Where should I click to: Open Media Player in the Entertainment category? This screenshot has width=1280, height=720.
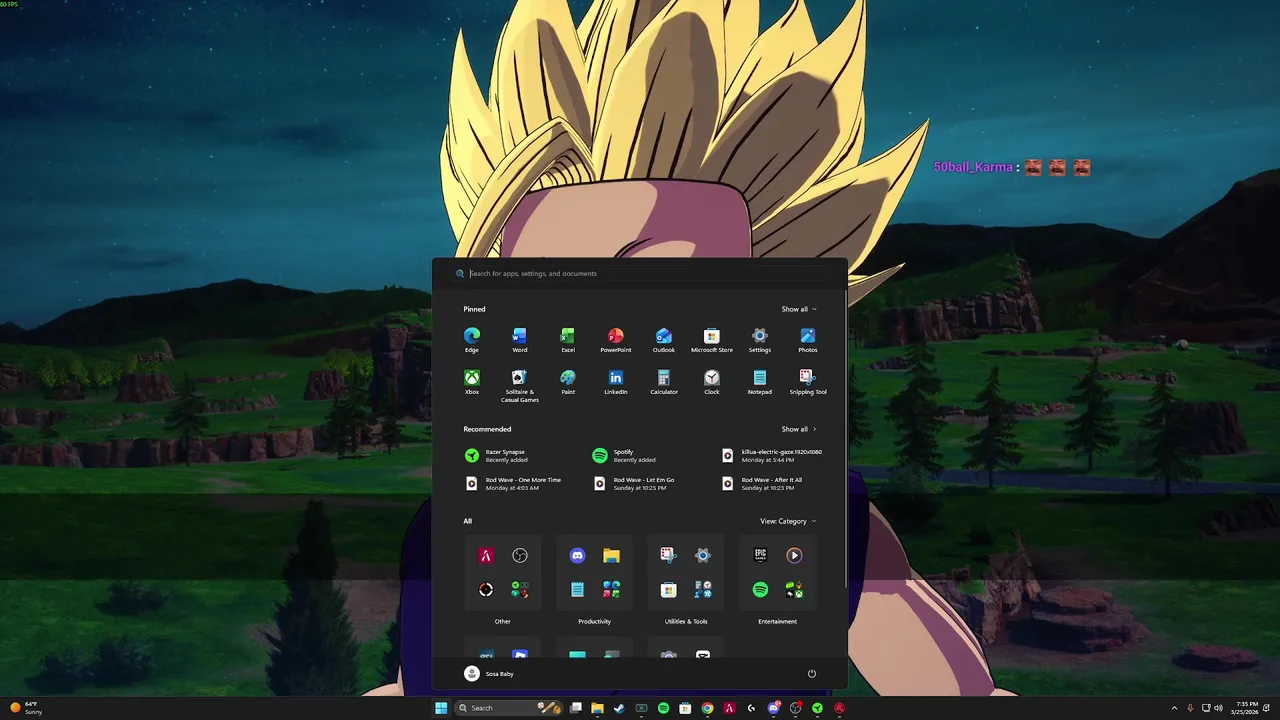click(x=794, y=556)
